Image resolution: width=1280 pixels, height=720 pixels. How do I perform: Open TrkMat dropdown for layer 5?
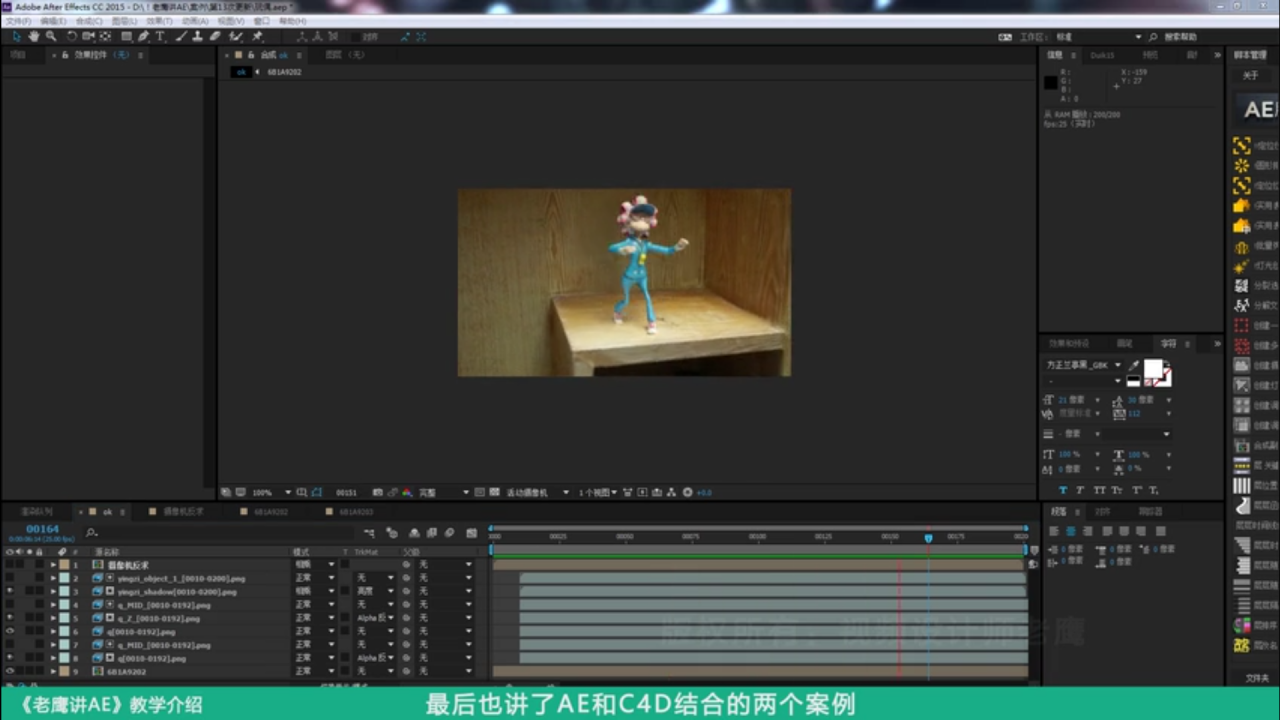376,618
